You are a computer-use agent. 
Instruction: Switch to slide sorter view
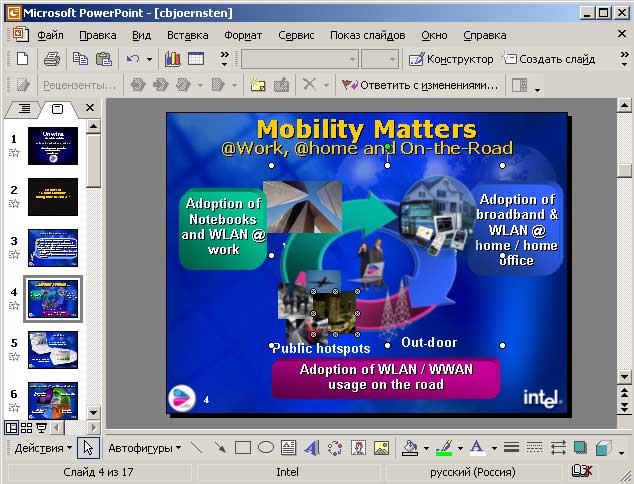tap(27, 427)
